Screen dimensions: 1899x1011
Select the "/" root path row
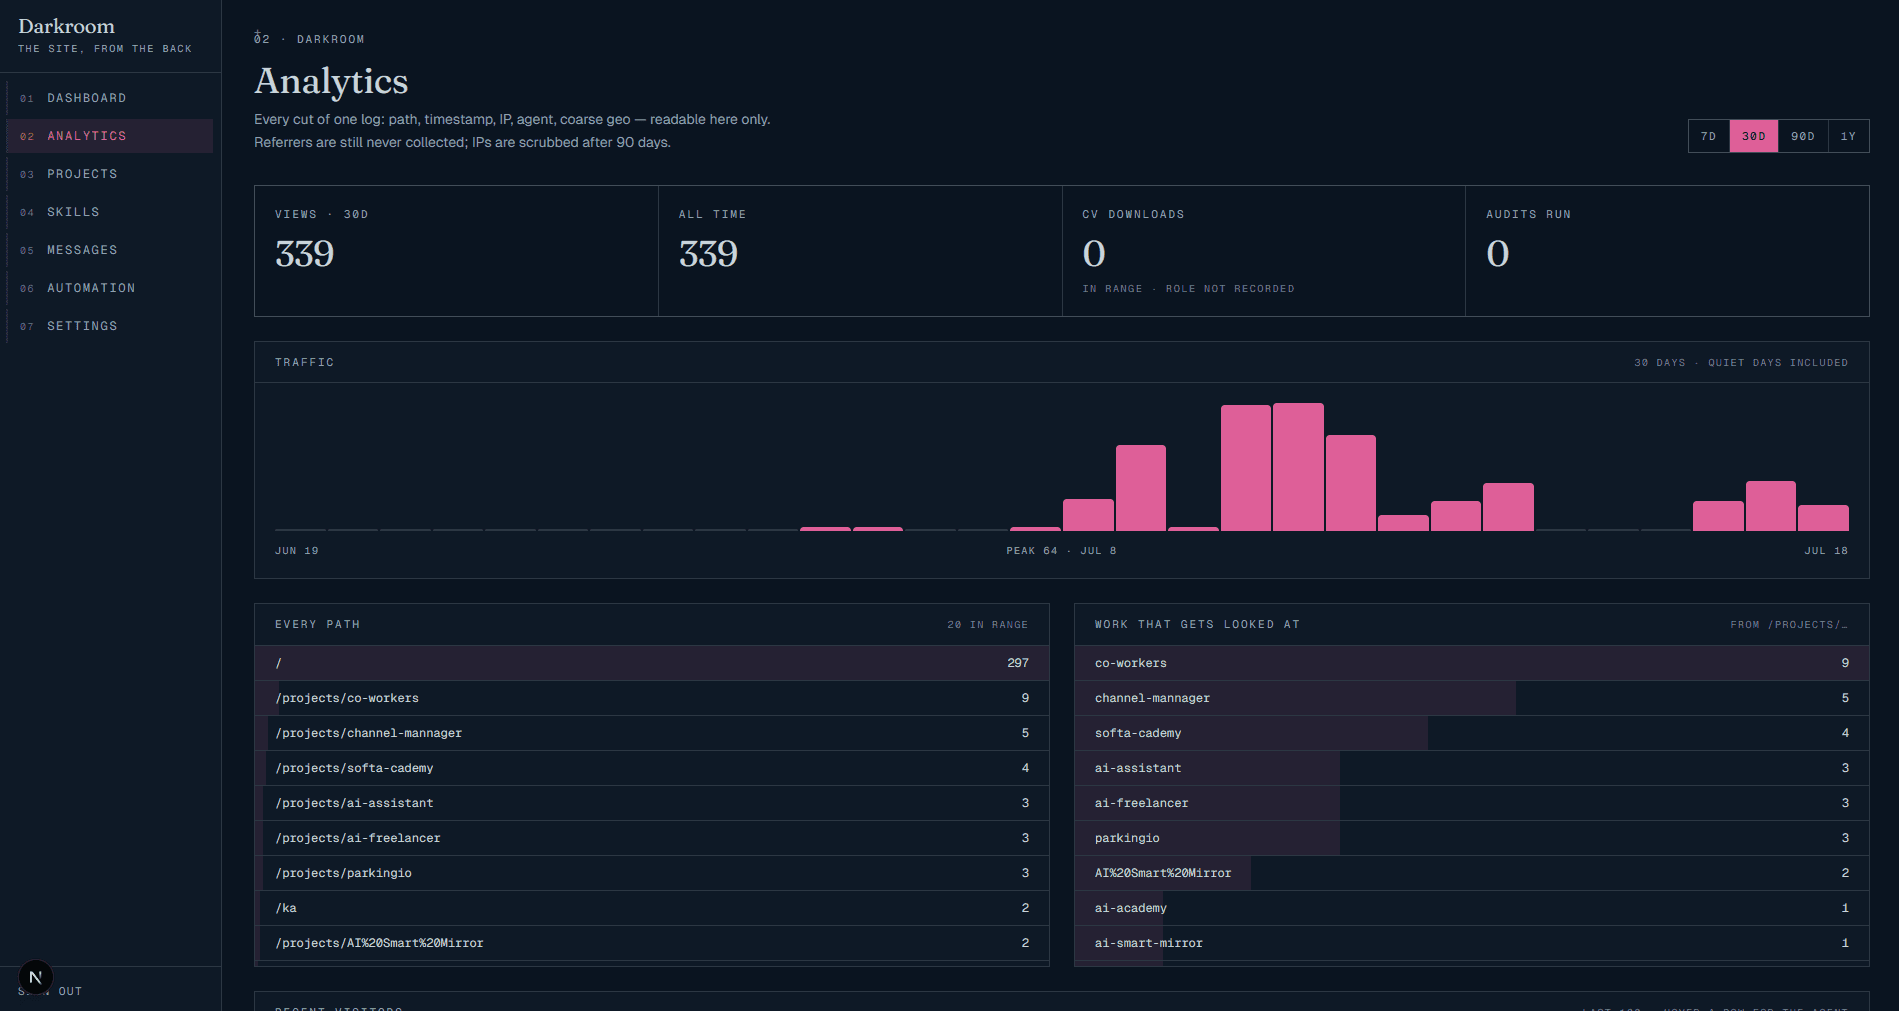pos(652,663)
